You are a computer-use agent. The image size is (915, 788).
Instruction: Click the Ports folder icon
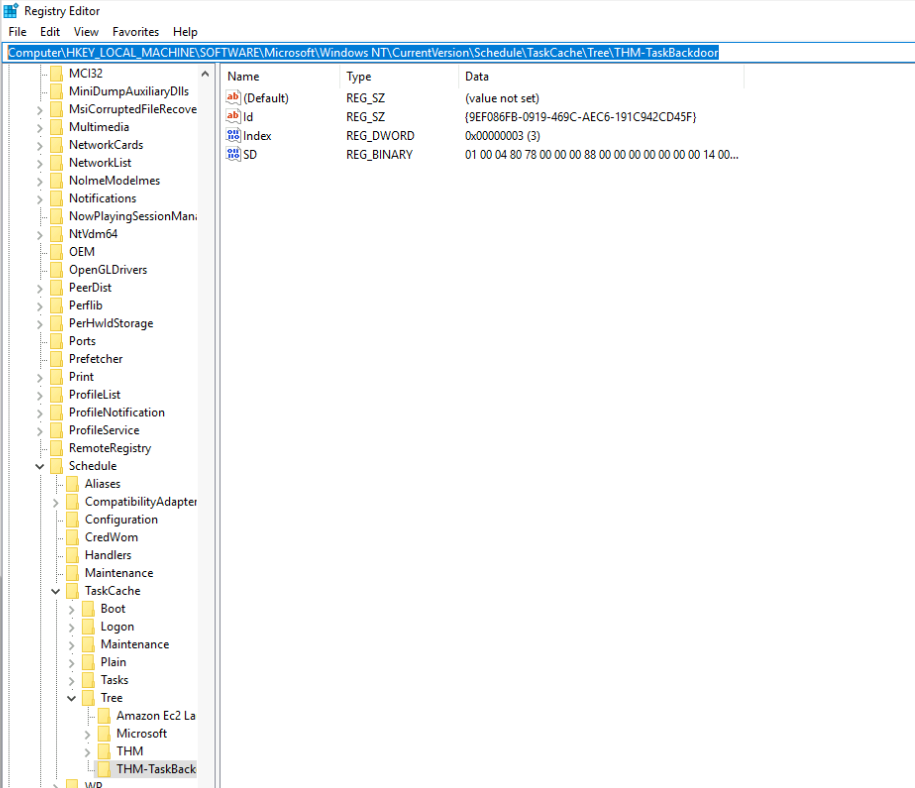[x=57, y=341]
